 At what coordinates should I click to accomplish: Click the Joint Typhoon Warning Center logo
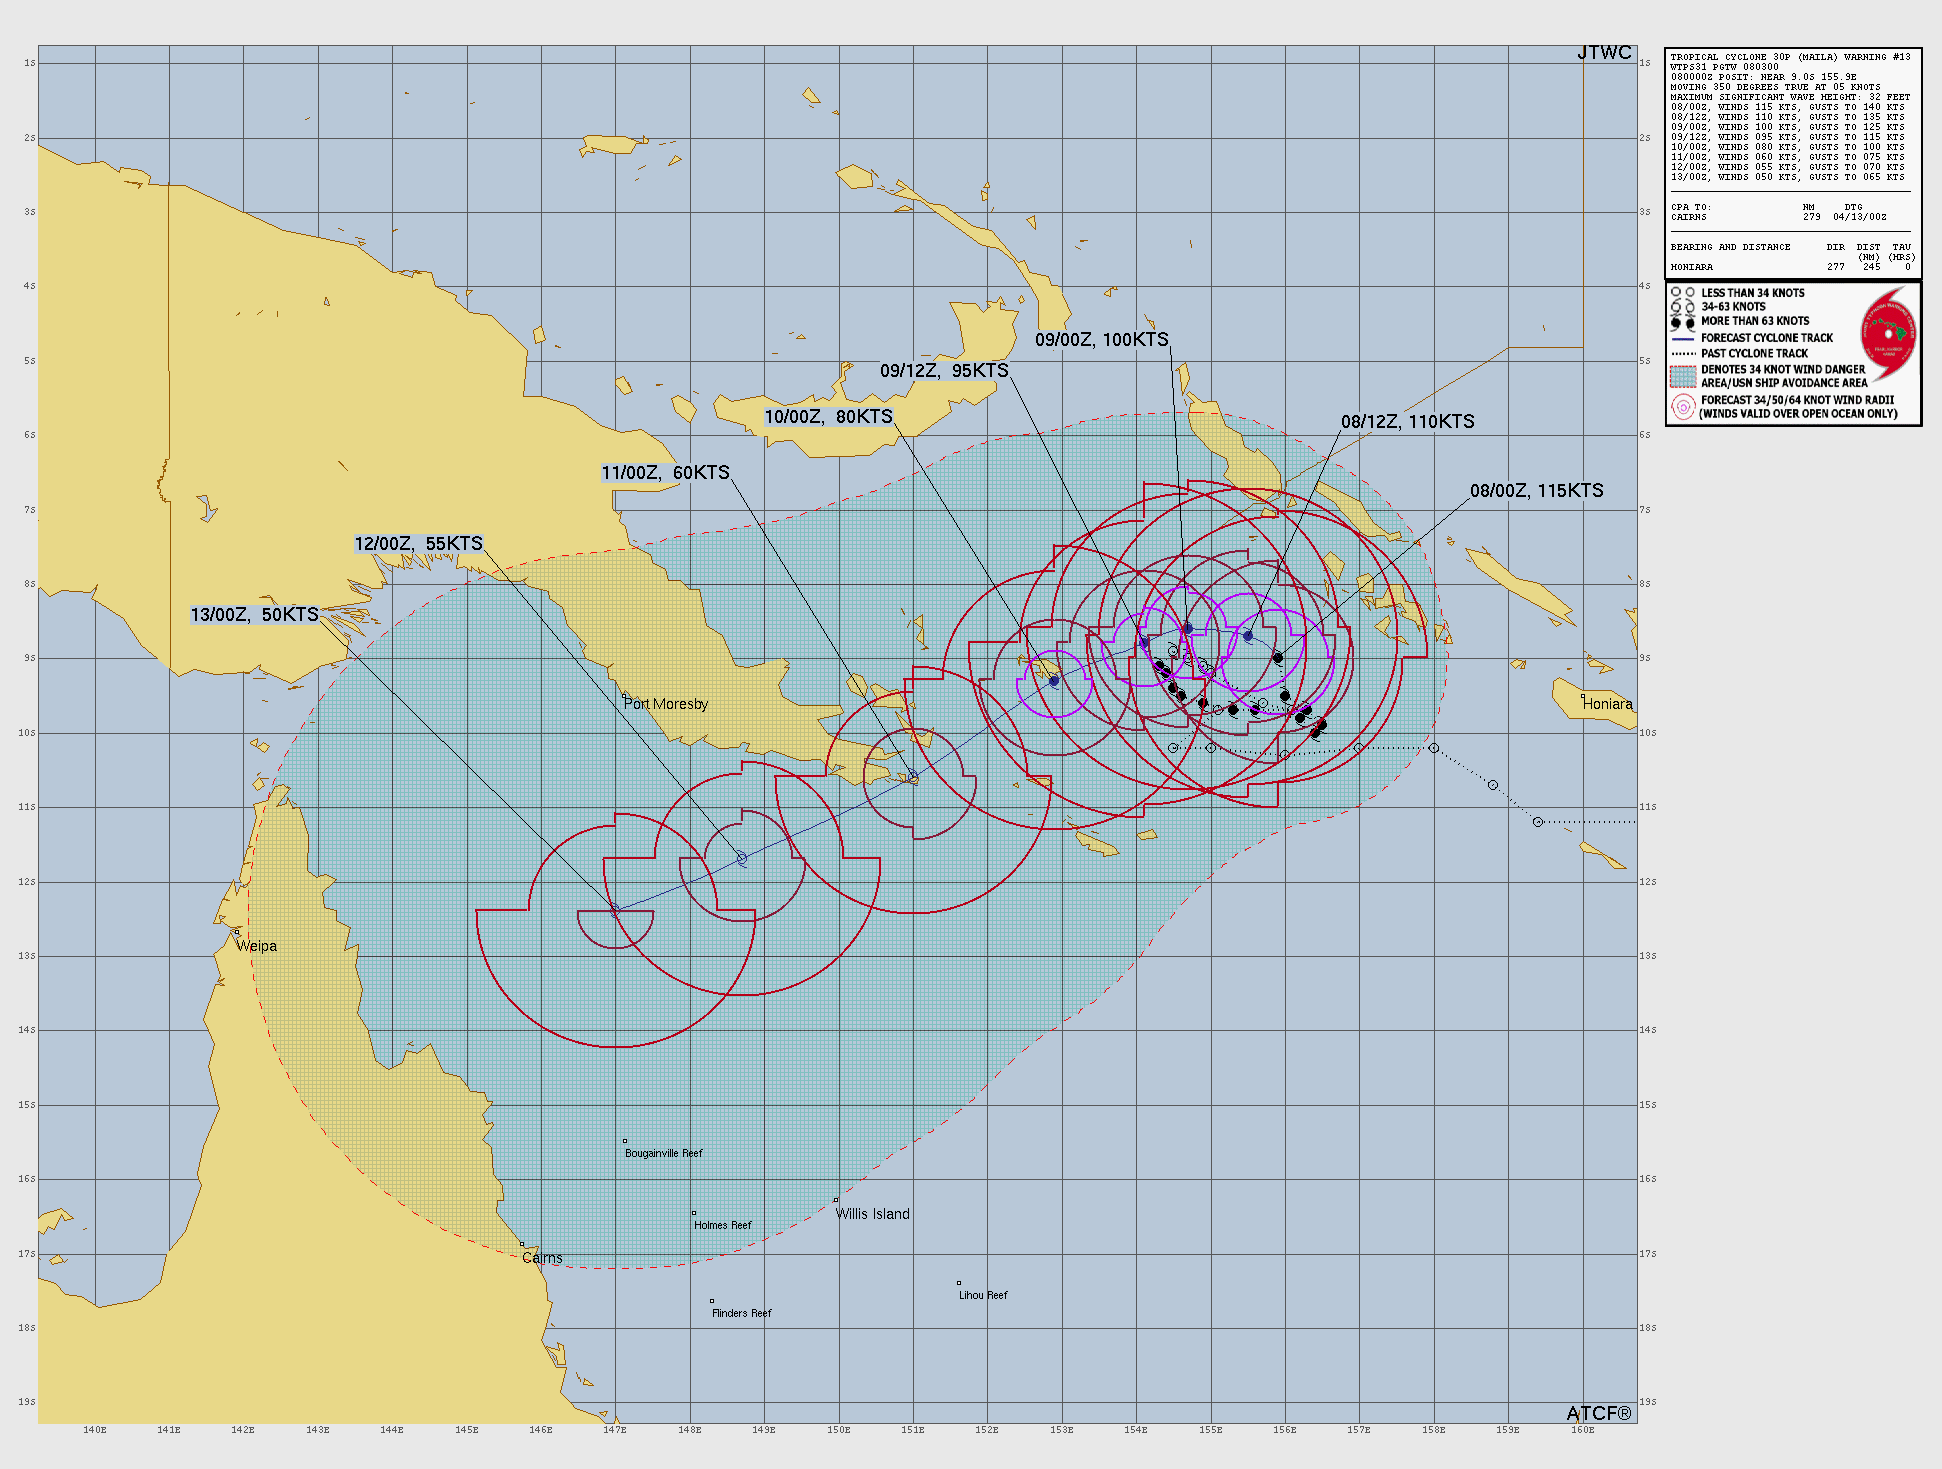coord(1888,332)
